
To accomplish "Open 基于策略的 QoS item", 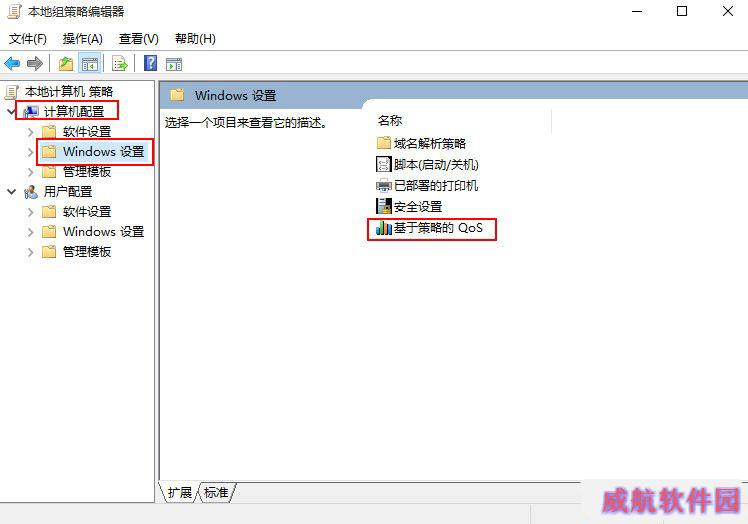I will 429,228.
